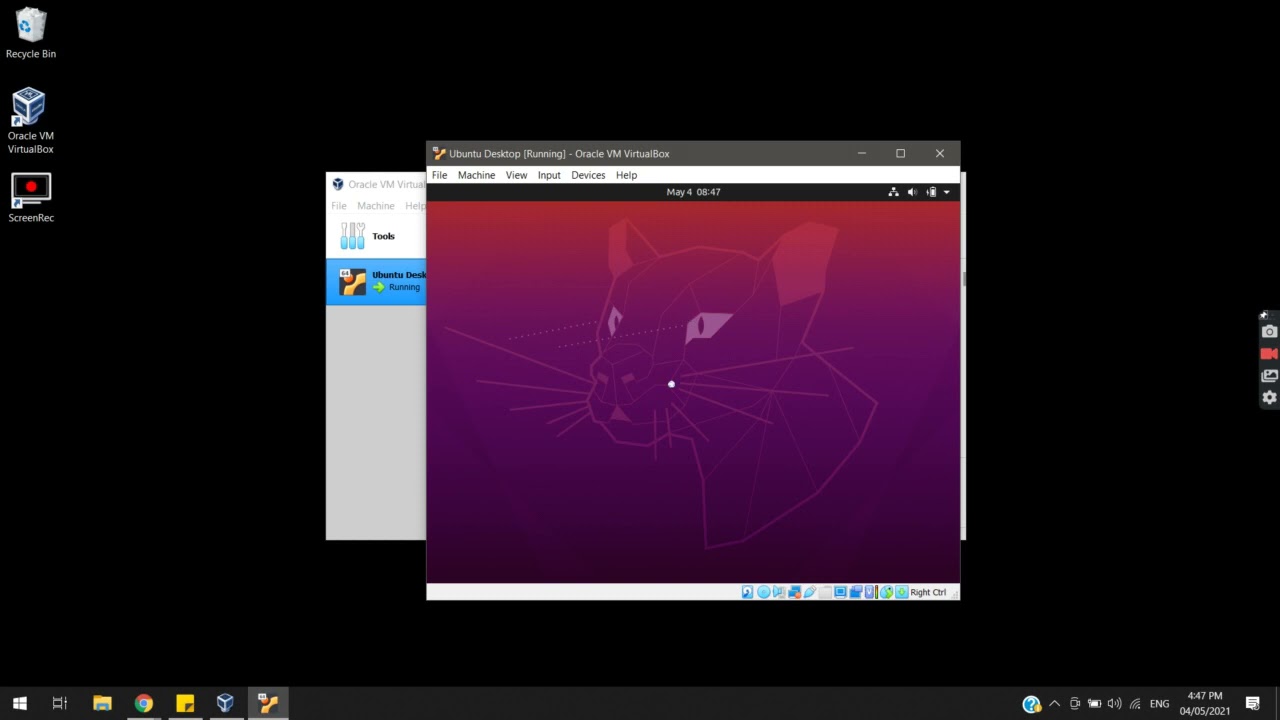The height and width of the screenshot is (720, 1280).
Task: Click the optical disk indicator icon
Action: tap(763, 592)
